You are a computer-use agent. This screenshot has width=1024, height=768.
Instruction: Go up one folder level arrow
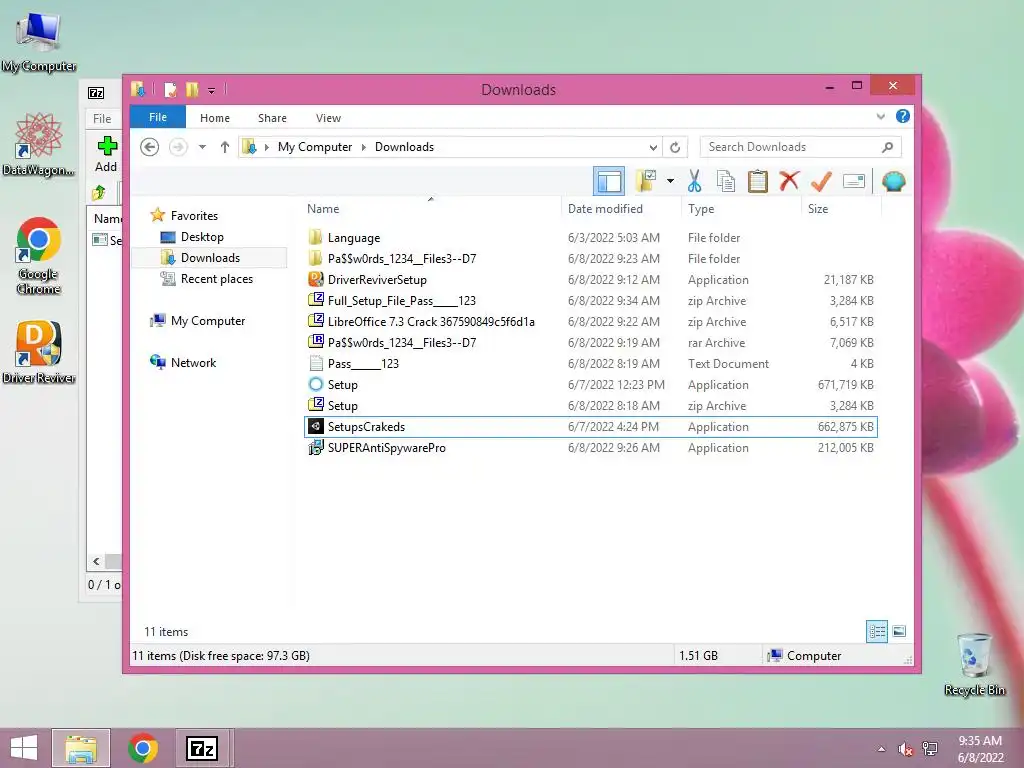tap(225, 147)
